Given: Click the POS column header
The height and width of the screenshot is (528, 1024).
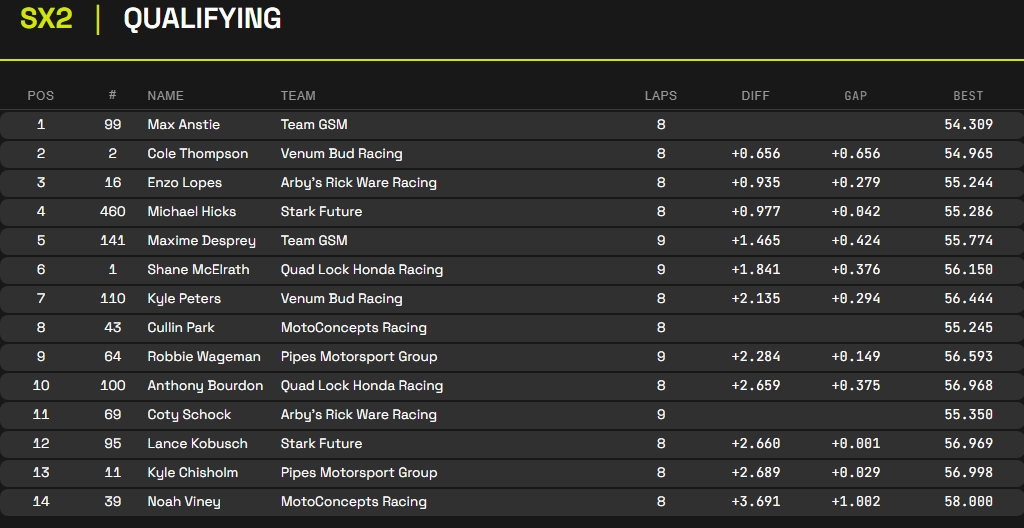Looking at the screenshot, I should (x=41, y=96).
